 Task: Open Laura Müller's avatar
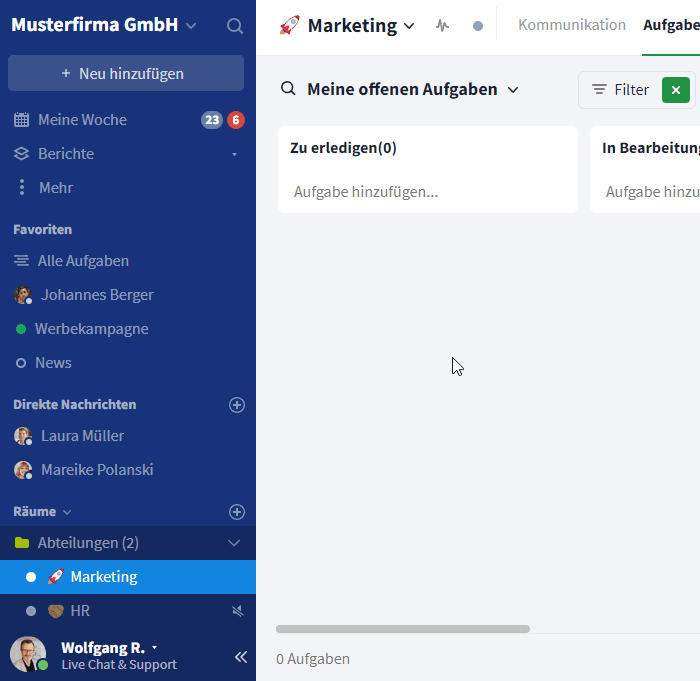tap(23, 436)
